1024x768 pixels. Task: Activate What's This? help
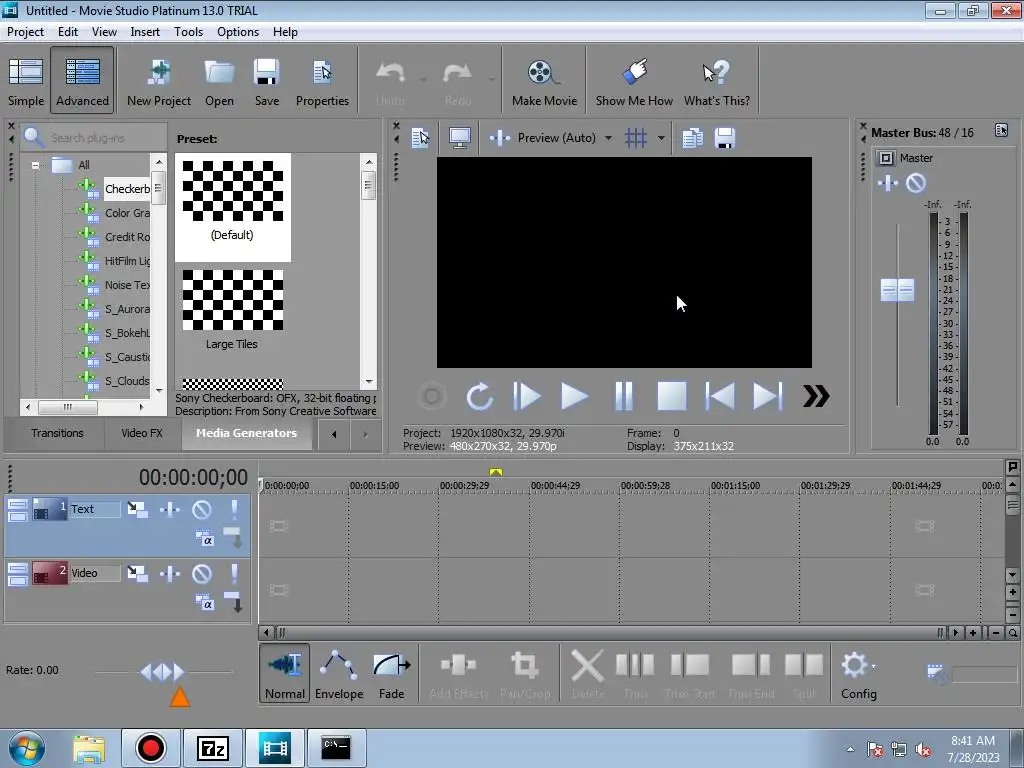pos(716,82)
